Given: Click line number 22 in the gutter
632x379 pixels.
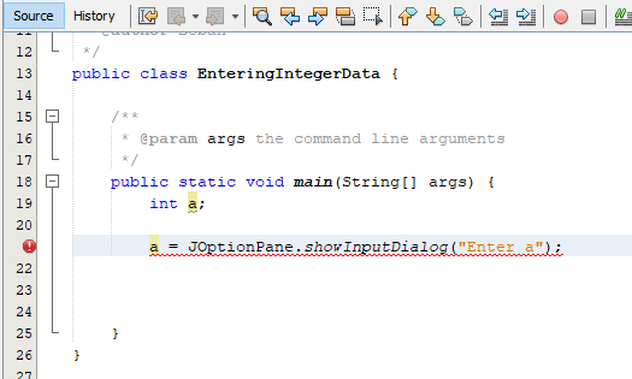Looking at the screenshot, I should click(24, 268).
